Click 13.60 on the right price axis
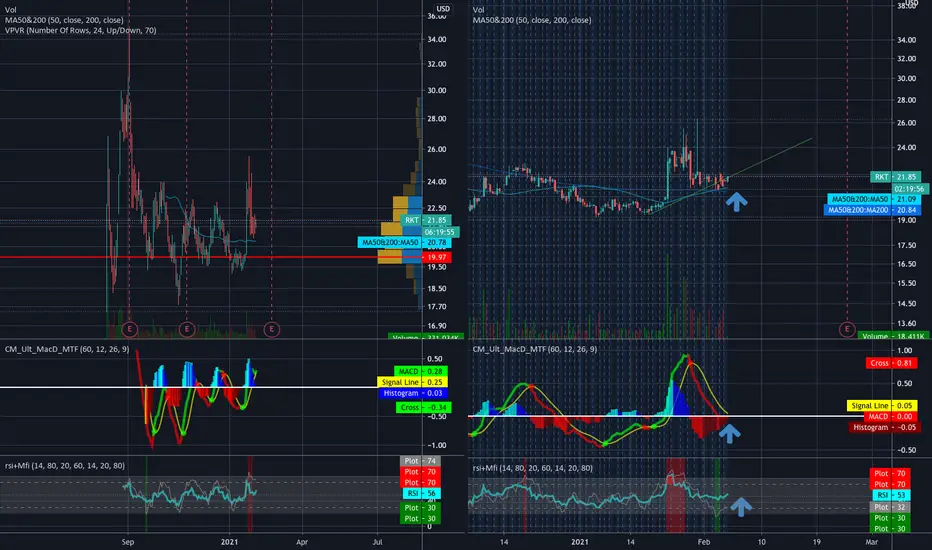 [906, 323]
